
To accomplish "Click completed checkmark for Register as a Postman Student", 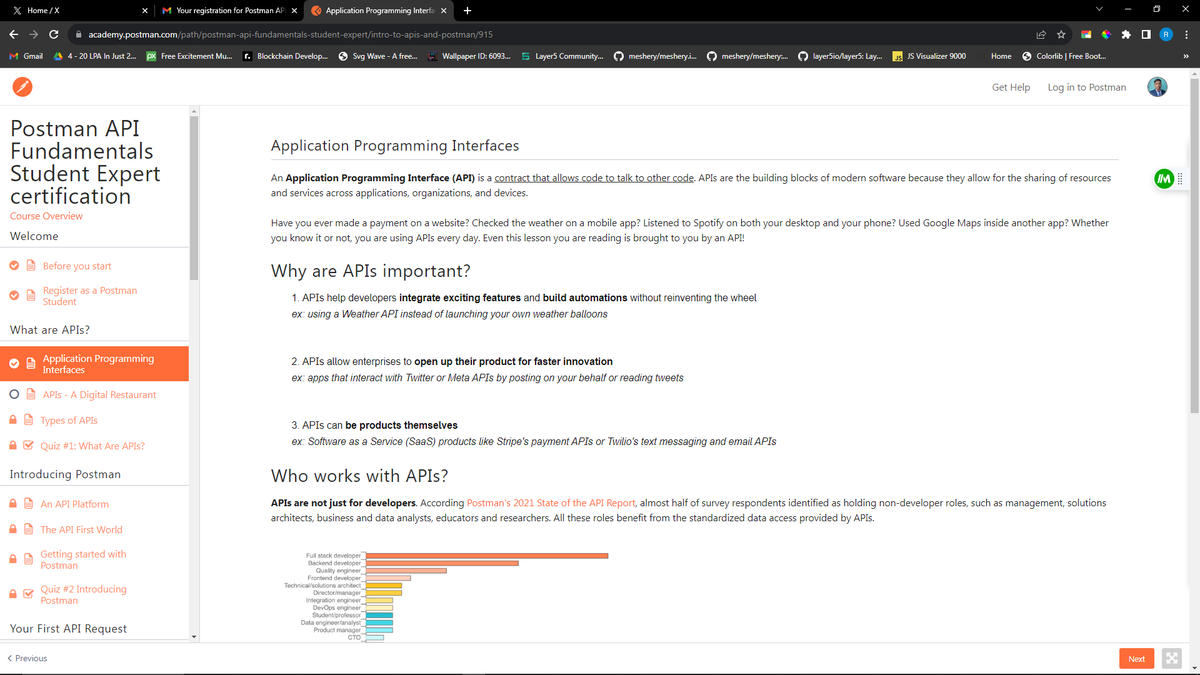I will click(x=14, y=296).
